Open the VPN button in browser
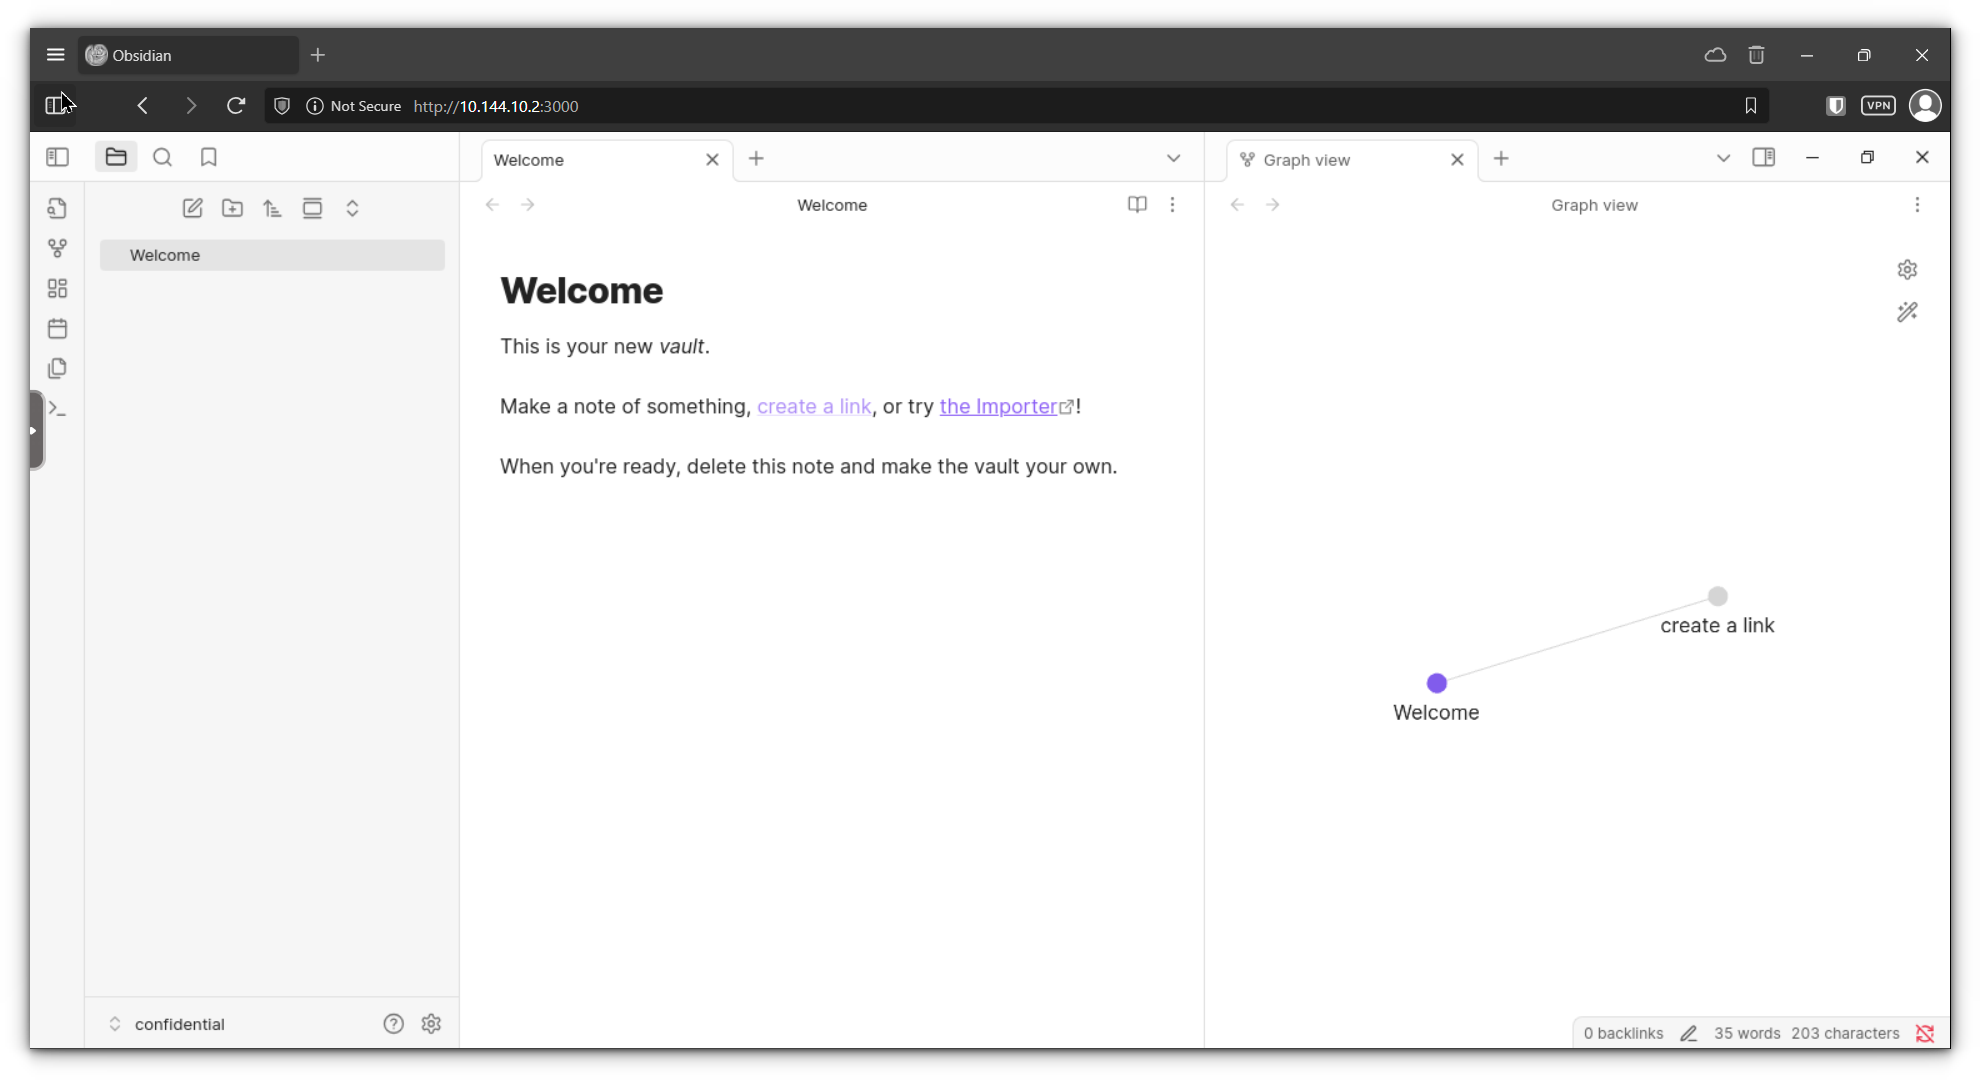 pyautogui.click(x=1878, y=106)
